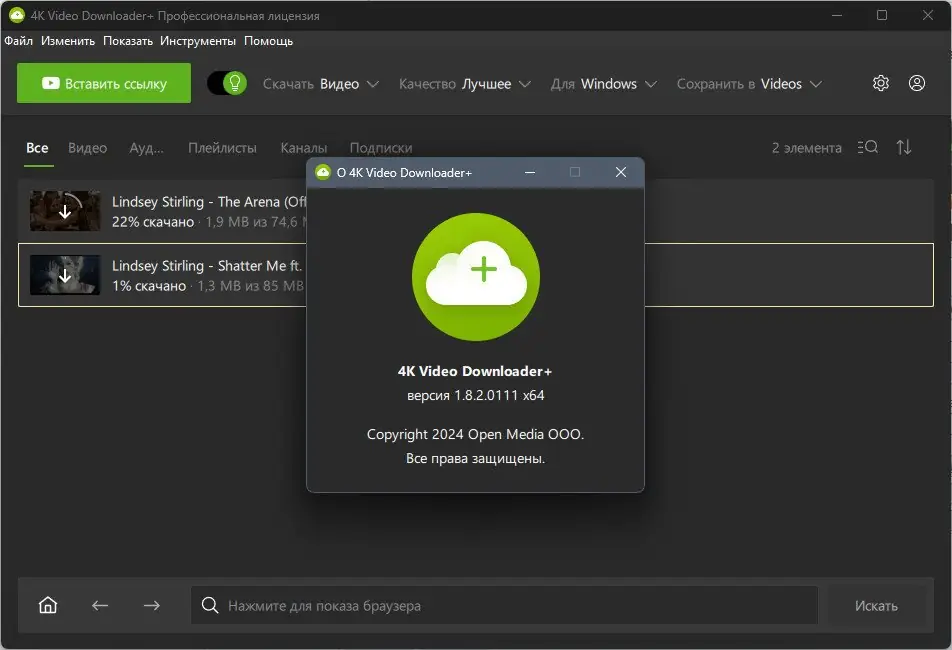Click the Shatter Me video thumbnail
Image resolution: width=952 pixels, height=650 pixels.
[65, 275]
